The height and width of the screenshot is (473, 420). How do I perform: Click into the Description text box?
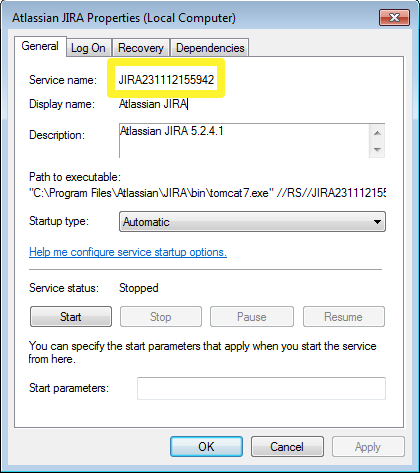coord(244,141)
